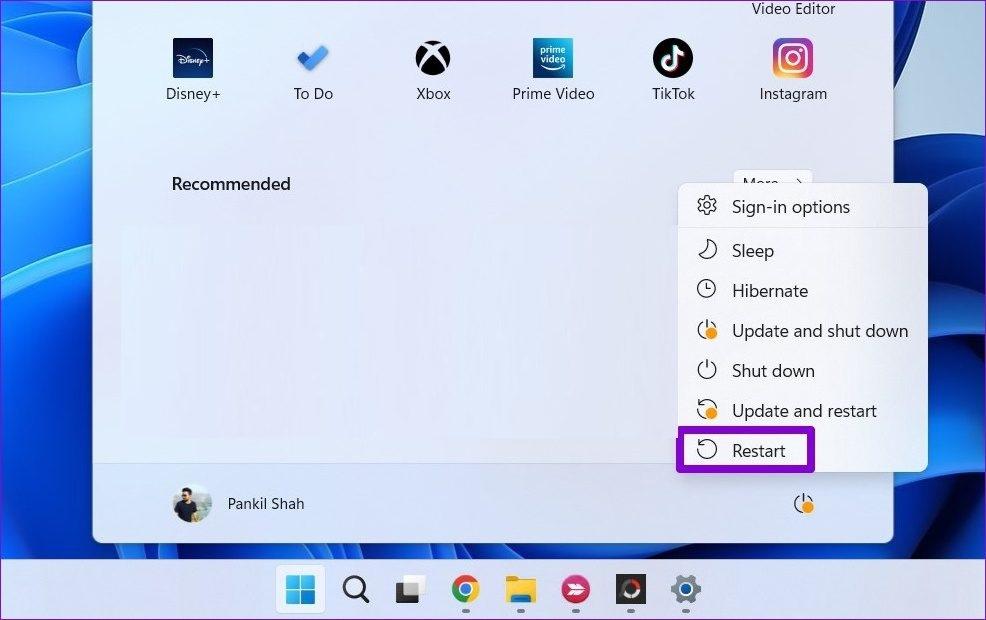Select Shut down from power menu

click(x=772, y=371)
